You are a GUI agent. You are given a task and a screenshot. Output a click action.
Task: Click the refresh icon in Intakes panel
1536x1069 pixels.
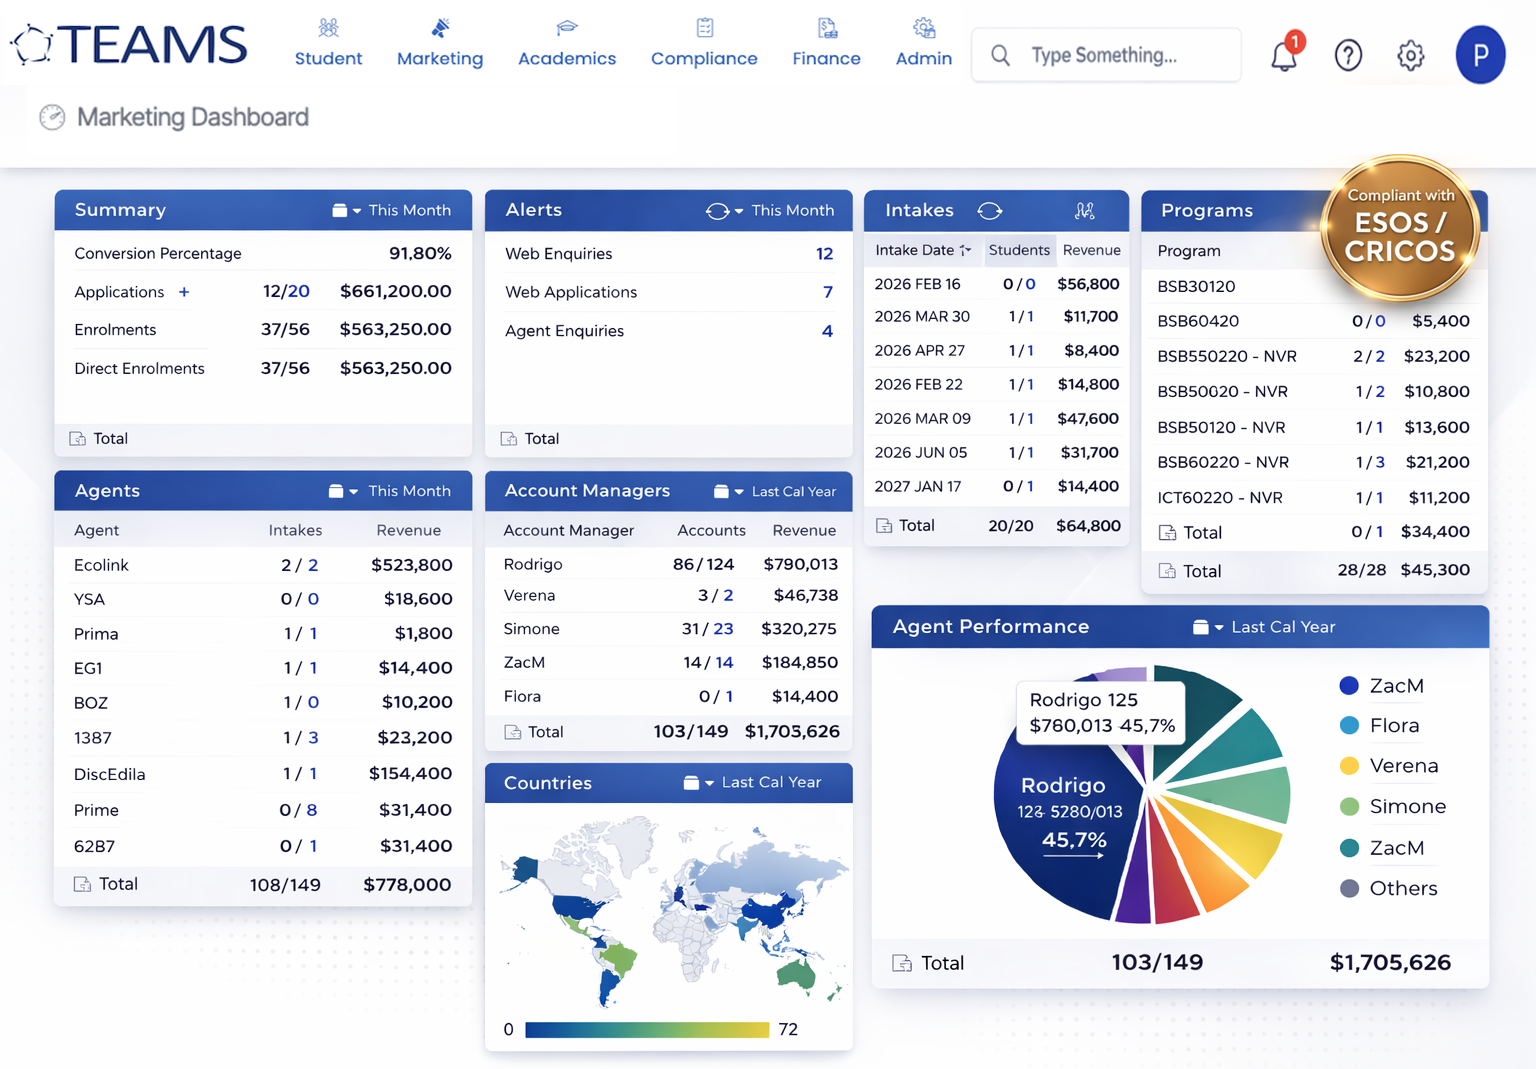tap(989, 211)
